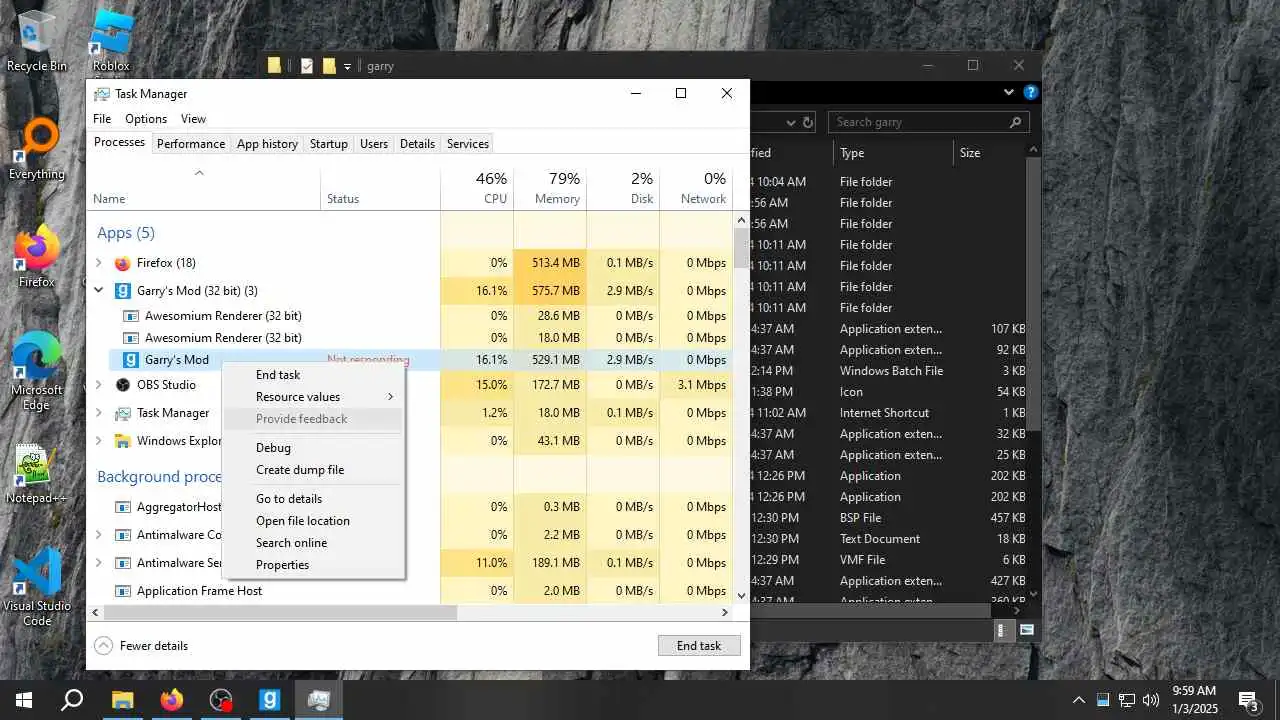
Task: Switch to the Startup tab
Action: [x=329, y=144]
